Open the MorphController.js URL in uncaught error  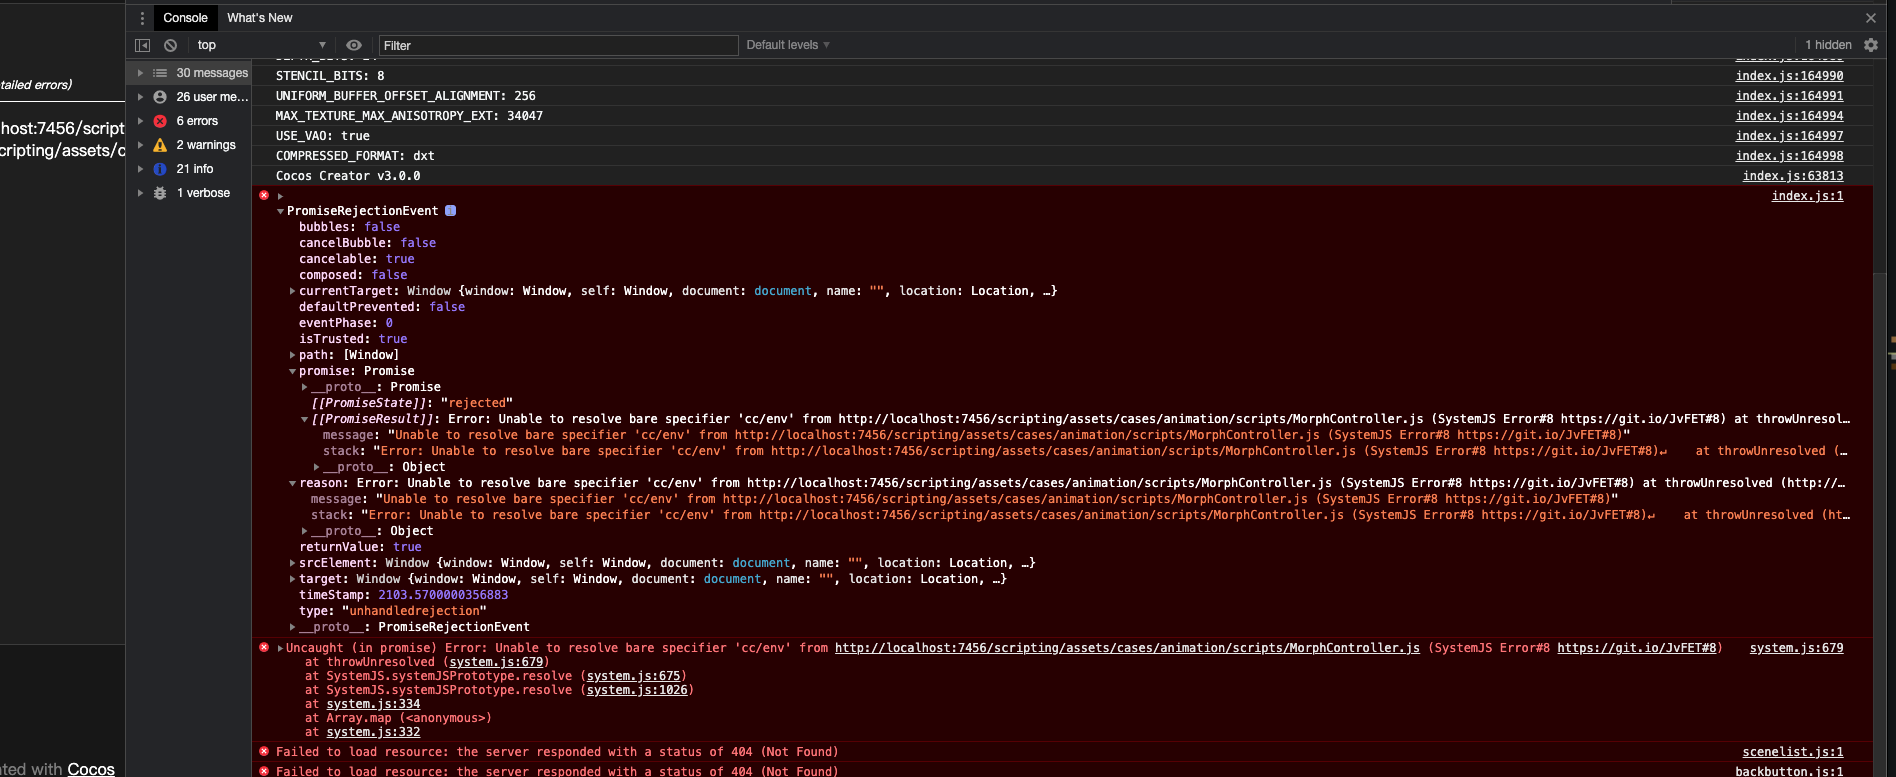pyautogui.click(x=1127, y=648)
